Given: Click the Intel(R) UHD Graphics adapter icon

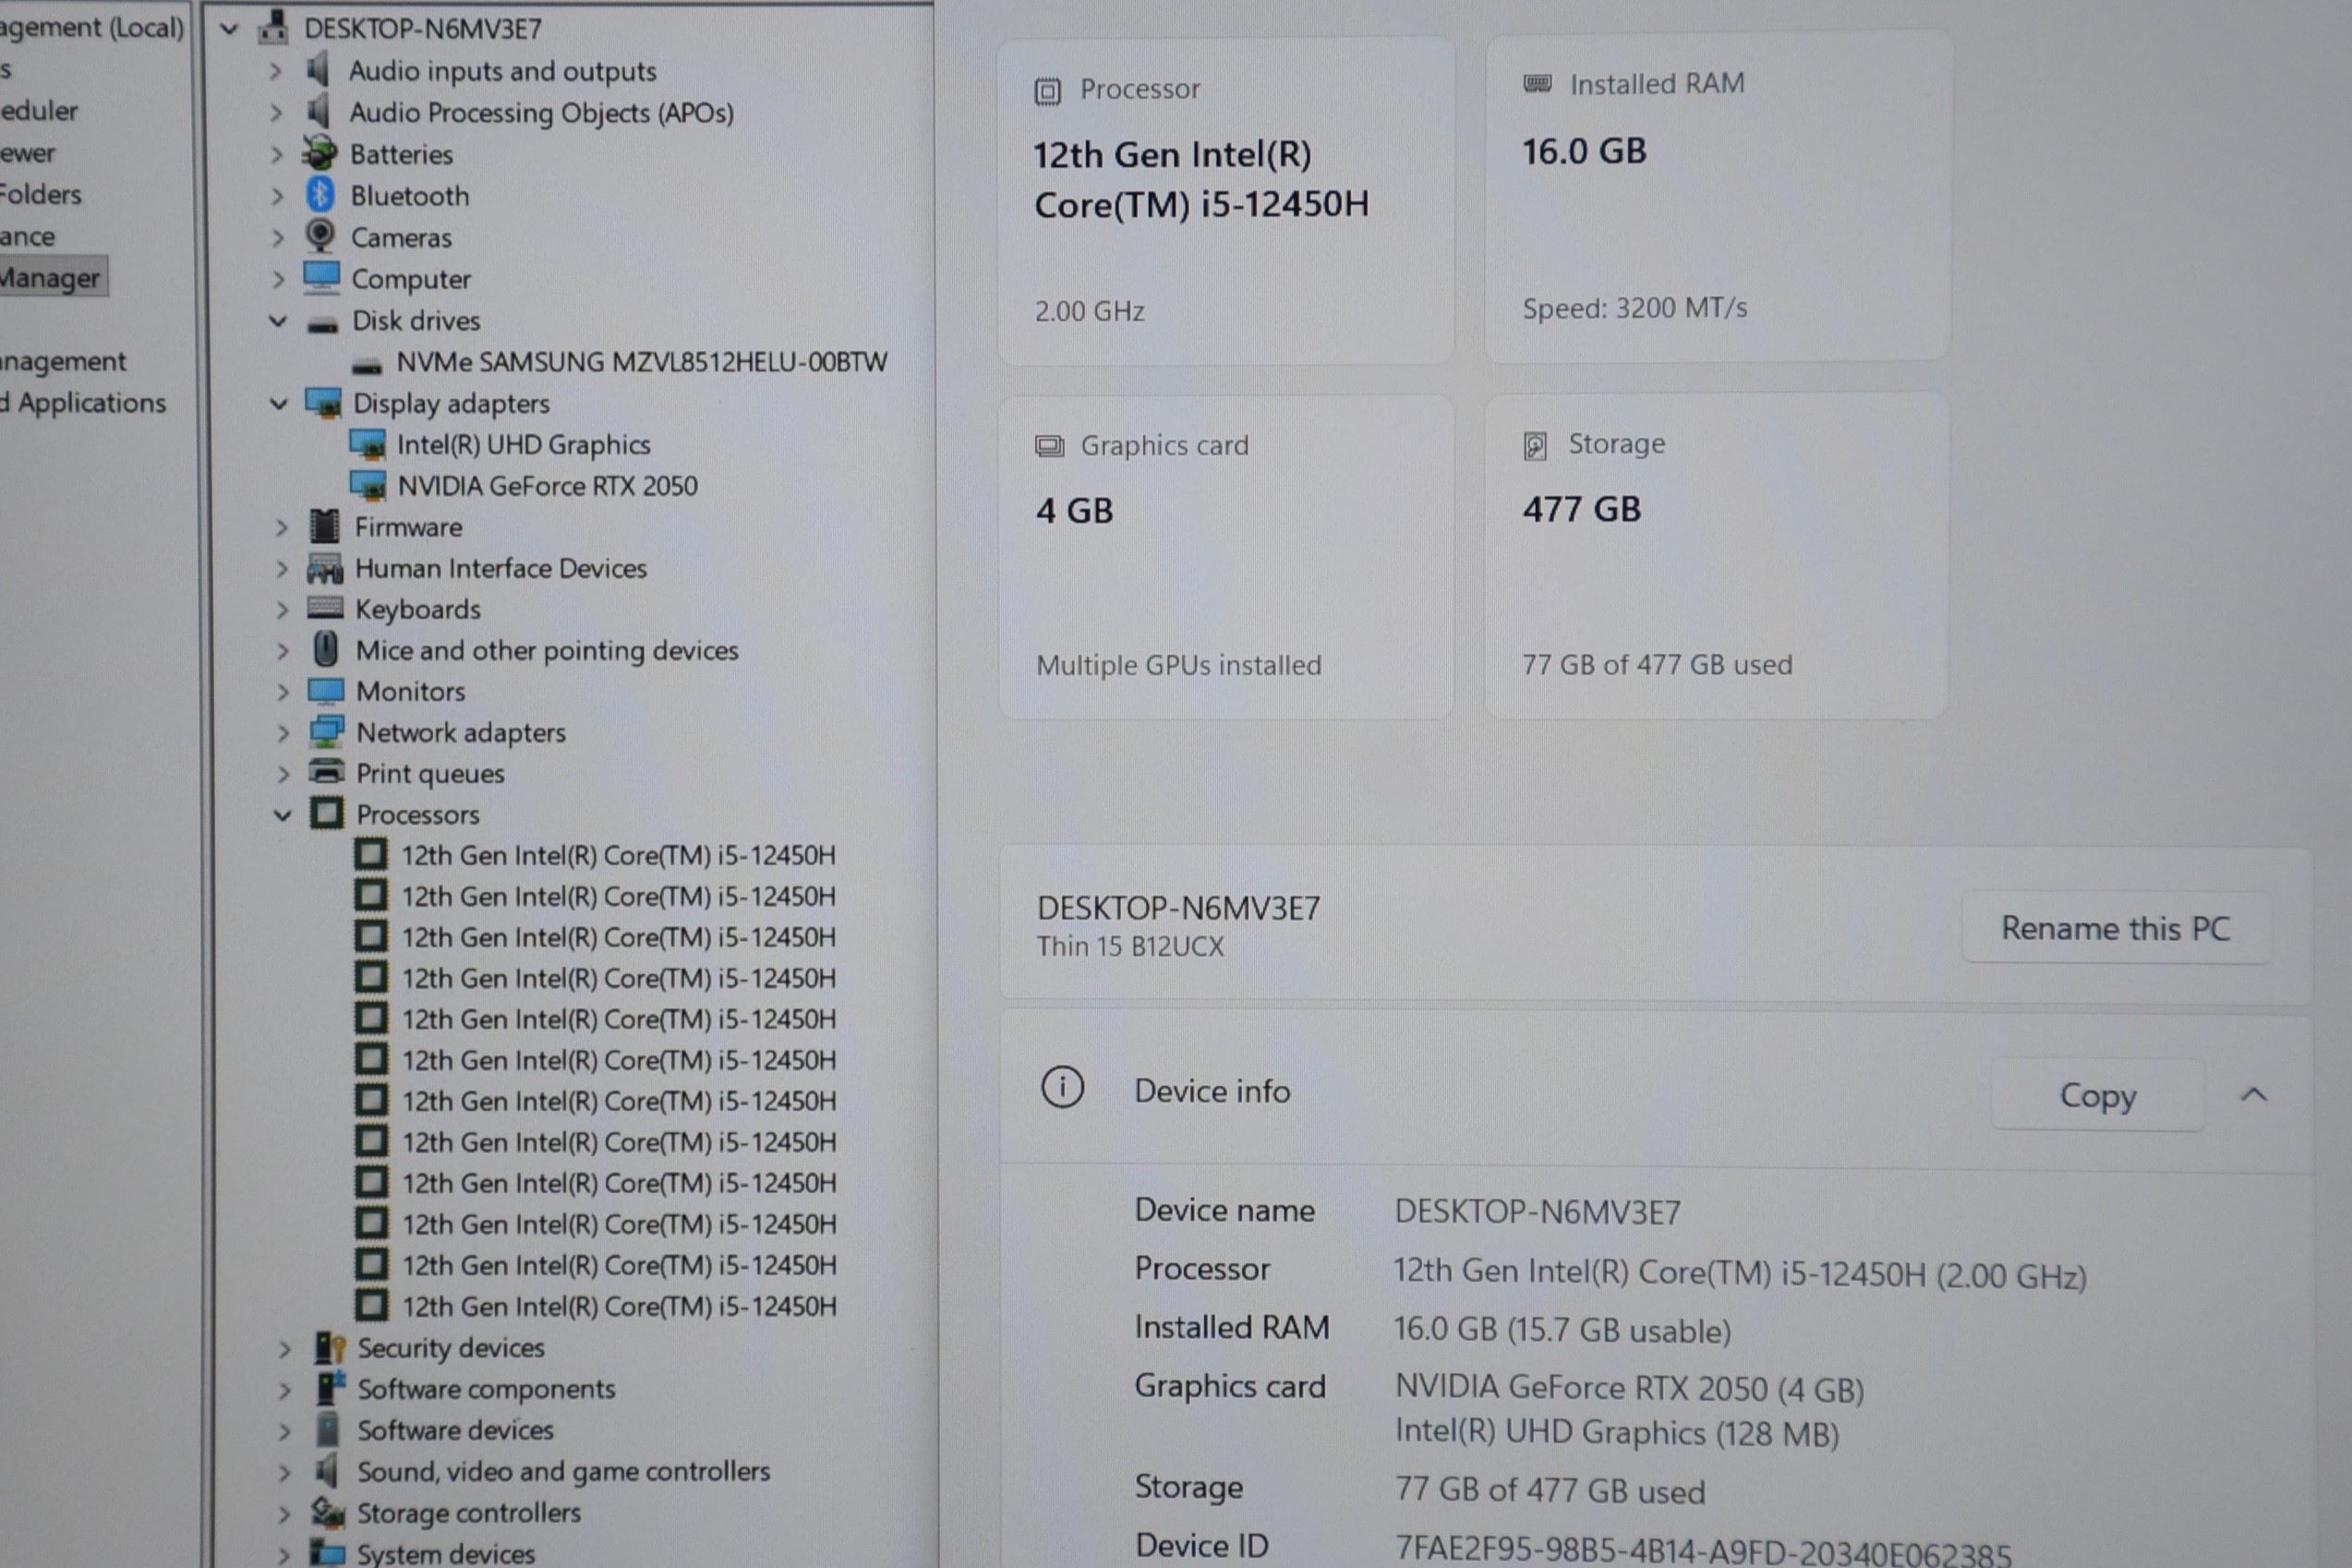Looking at the screenshot, I should pos(368,445).
